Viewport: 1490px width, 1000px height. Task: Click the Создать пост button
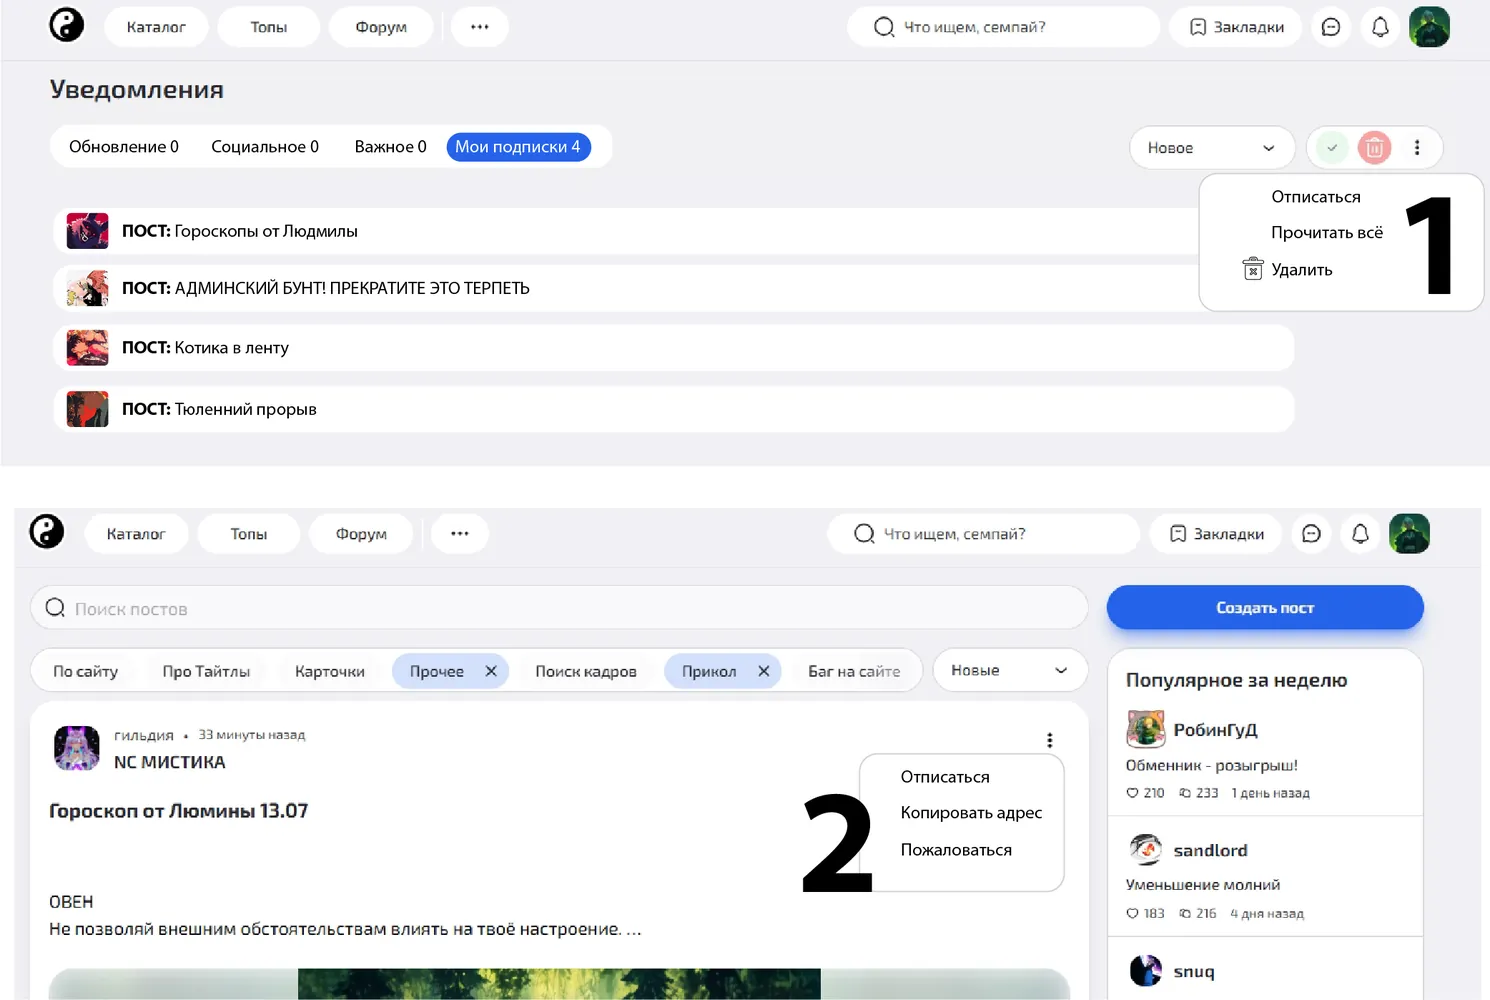point(1265,608)
